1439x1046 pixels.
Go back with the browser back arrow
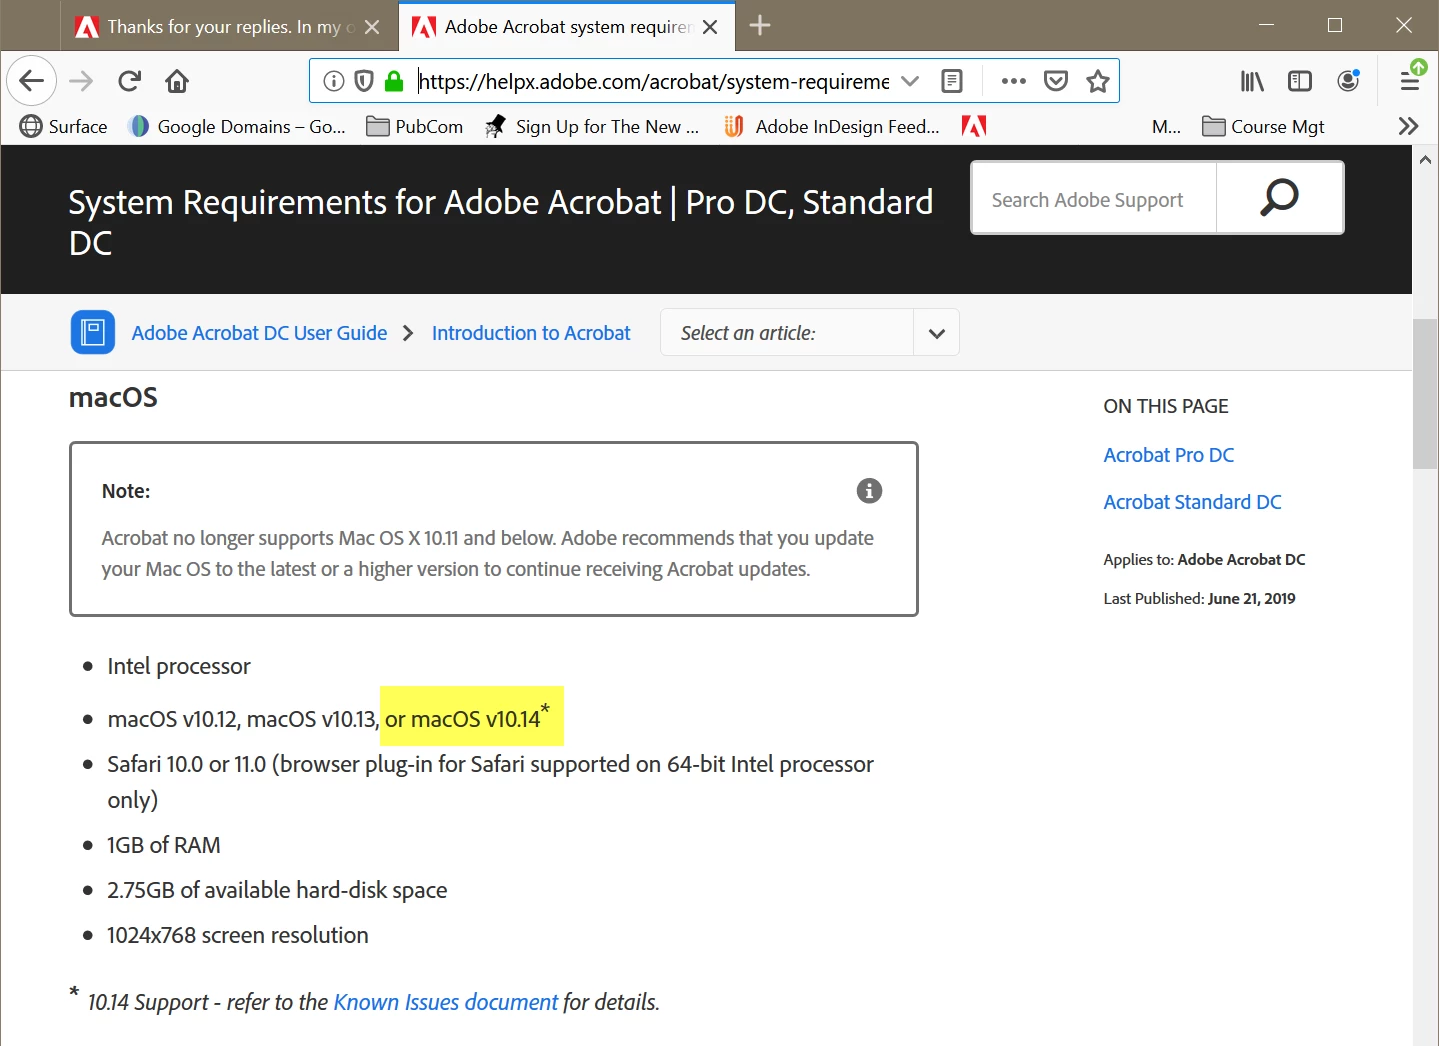[31, 81]
